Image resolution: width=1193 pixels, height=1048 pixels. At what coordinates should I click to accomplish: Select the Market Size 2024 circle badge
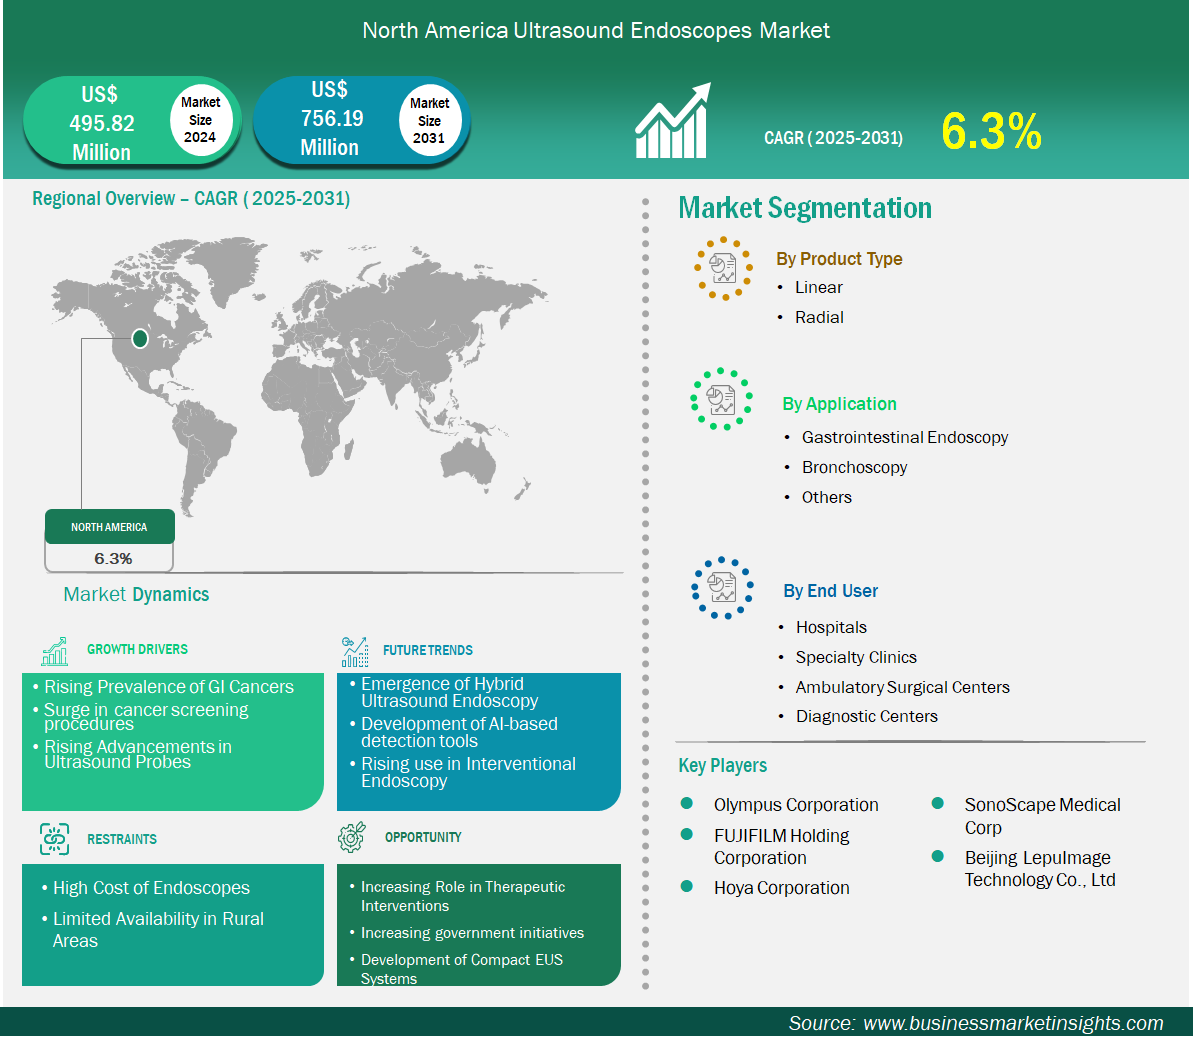(200, 120)
